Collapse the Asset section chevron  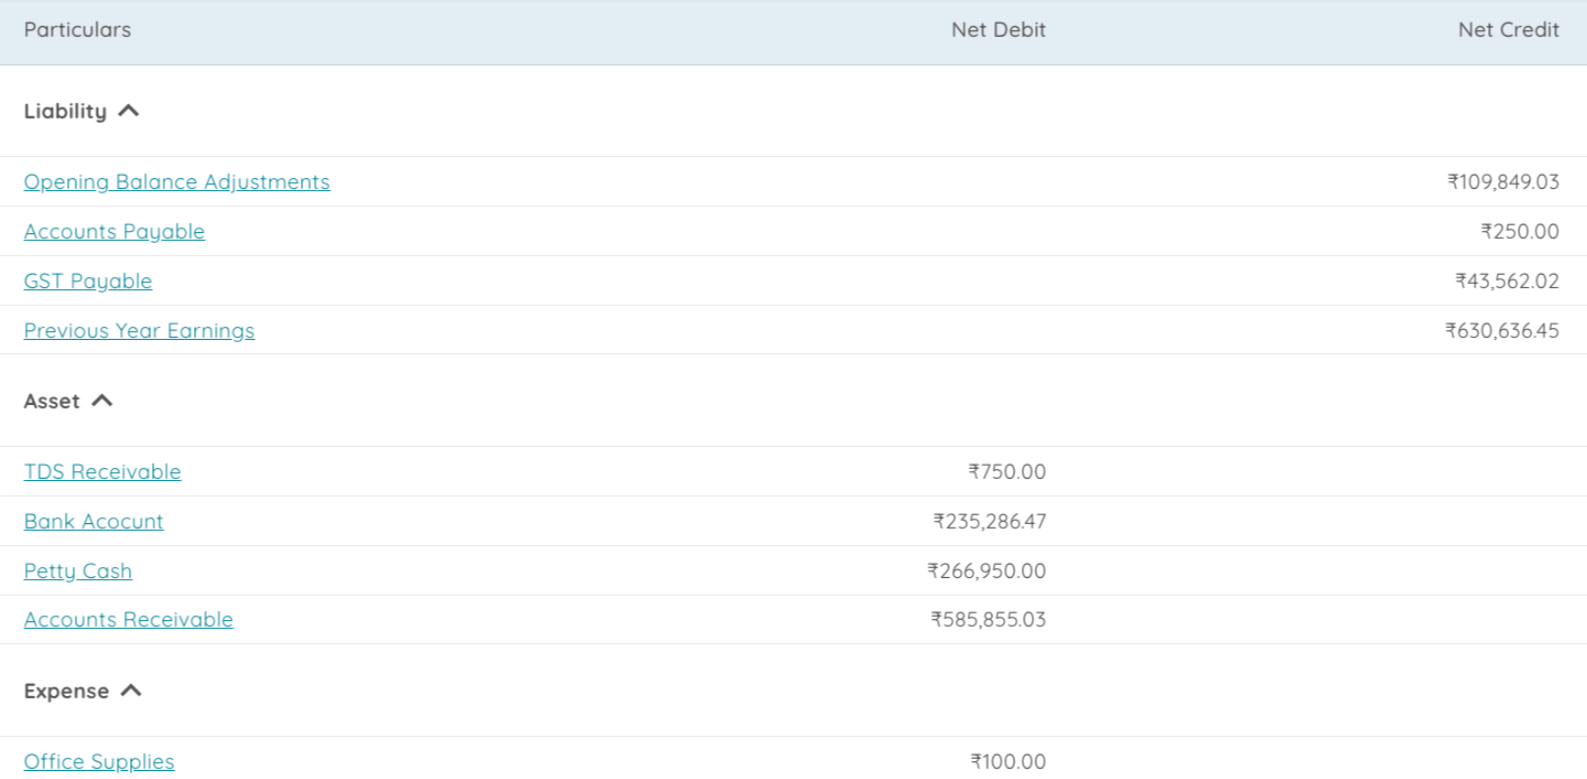tap(102, 401)
